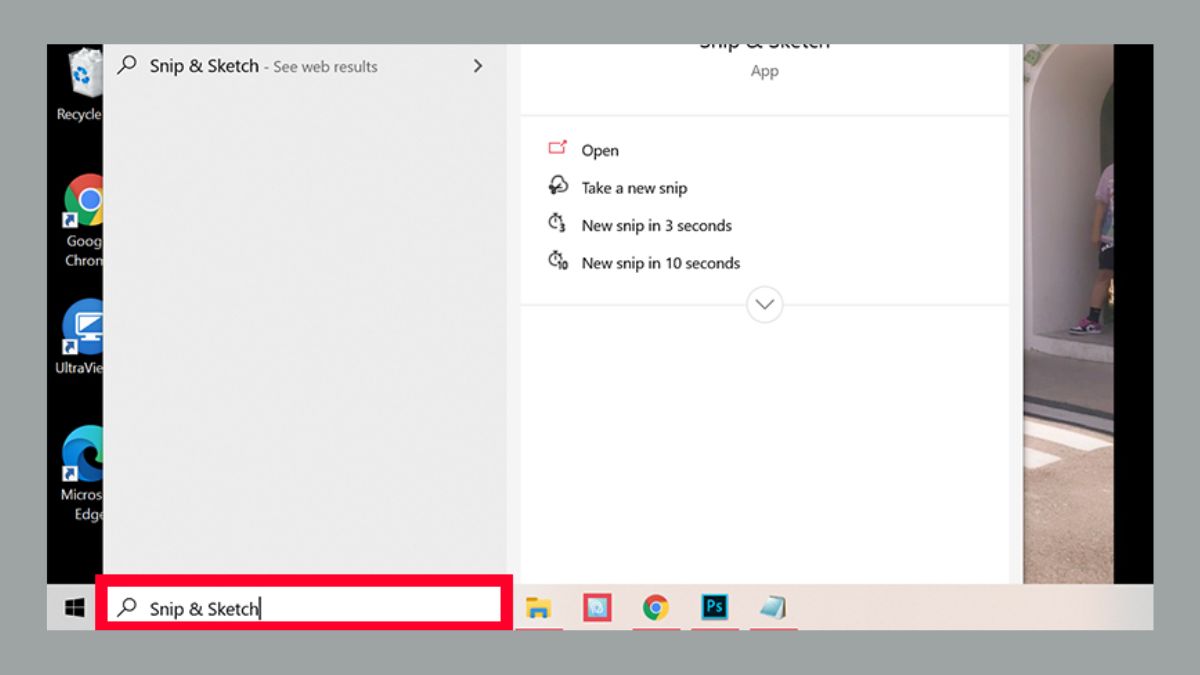Expand more actions with the down chevron
This screenshot has height=675, width=1200.
tap(765, 305)
